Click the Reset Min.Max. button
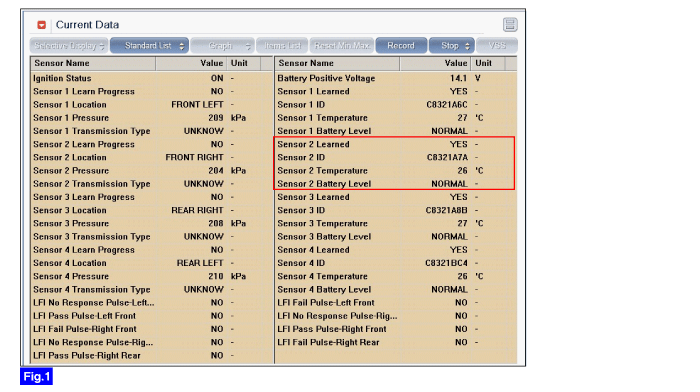Screen dimensions: 700x392 point(342,46)
